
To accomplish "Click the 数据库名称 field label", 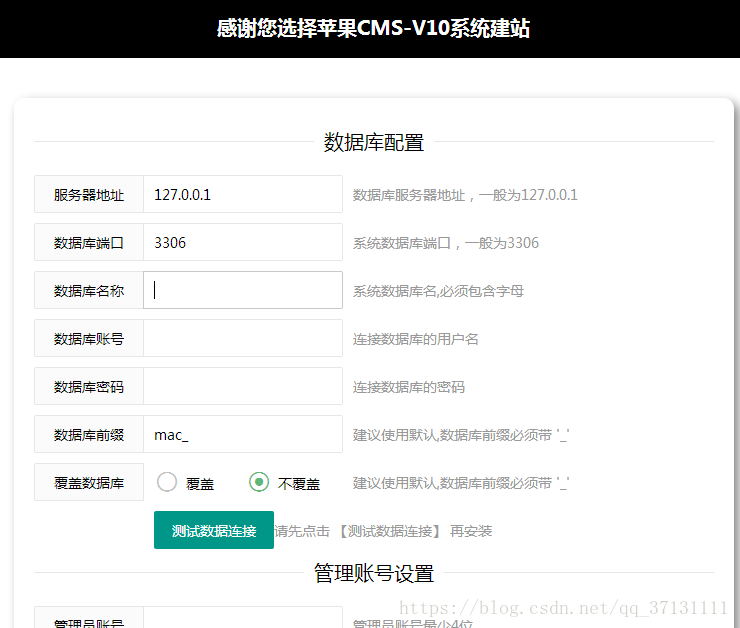I will (89, 291).
